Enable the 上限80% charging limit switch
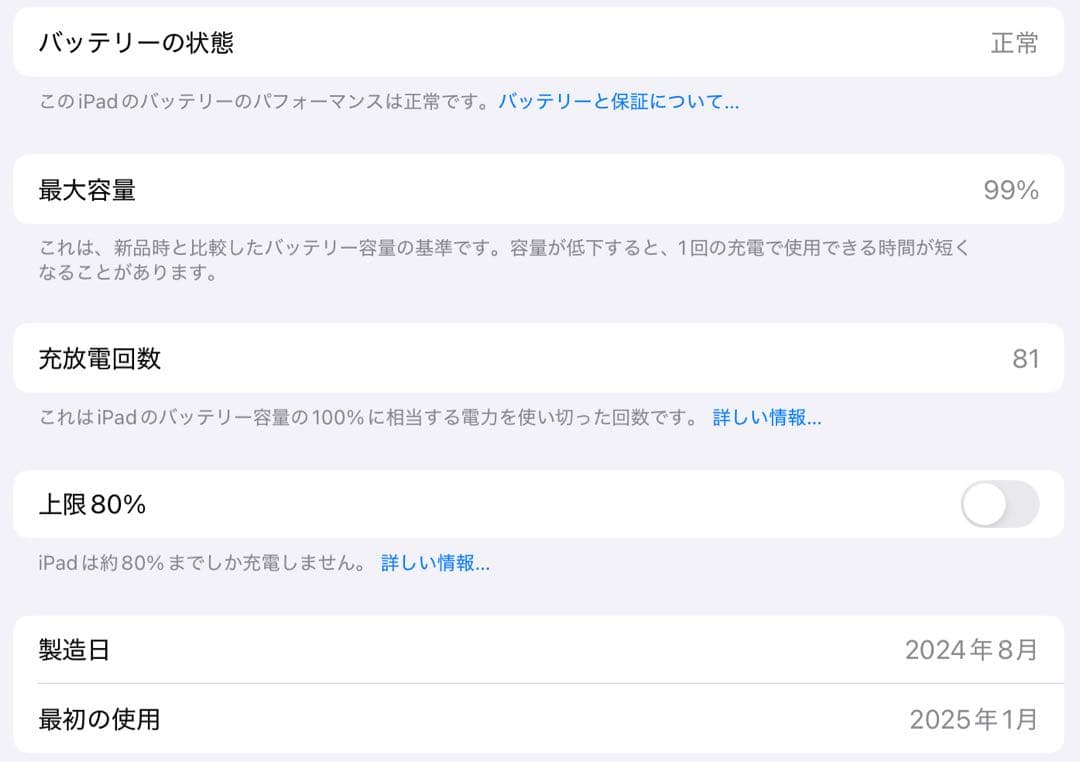 [x=1000, y=504]
